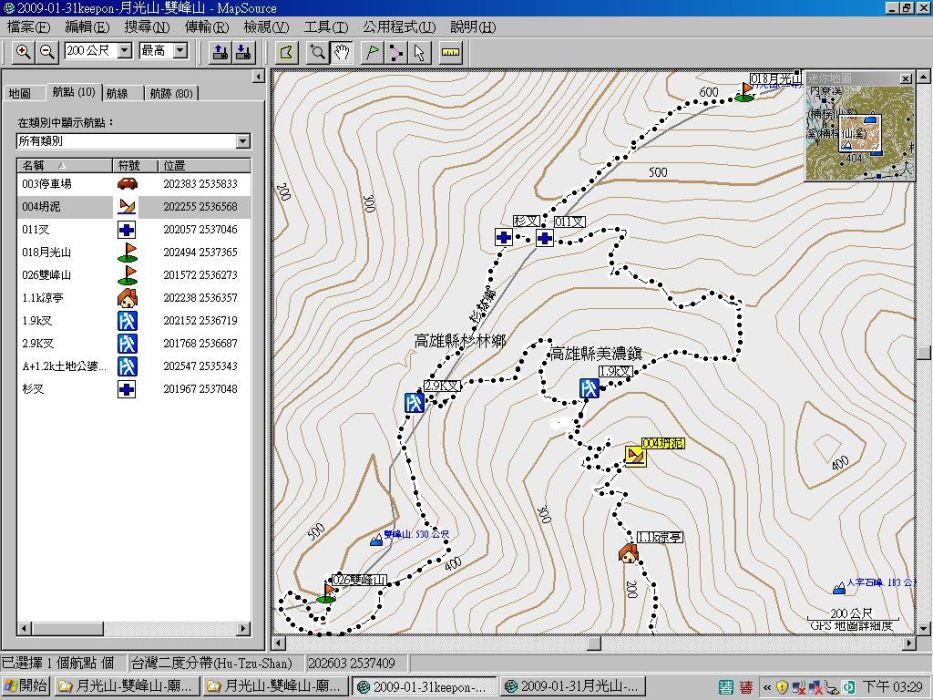933x700 pixels.
Task: Click the 026雙峰山 flag marker on map
Action: [327, 593]
